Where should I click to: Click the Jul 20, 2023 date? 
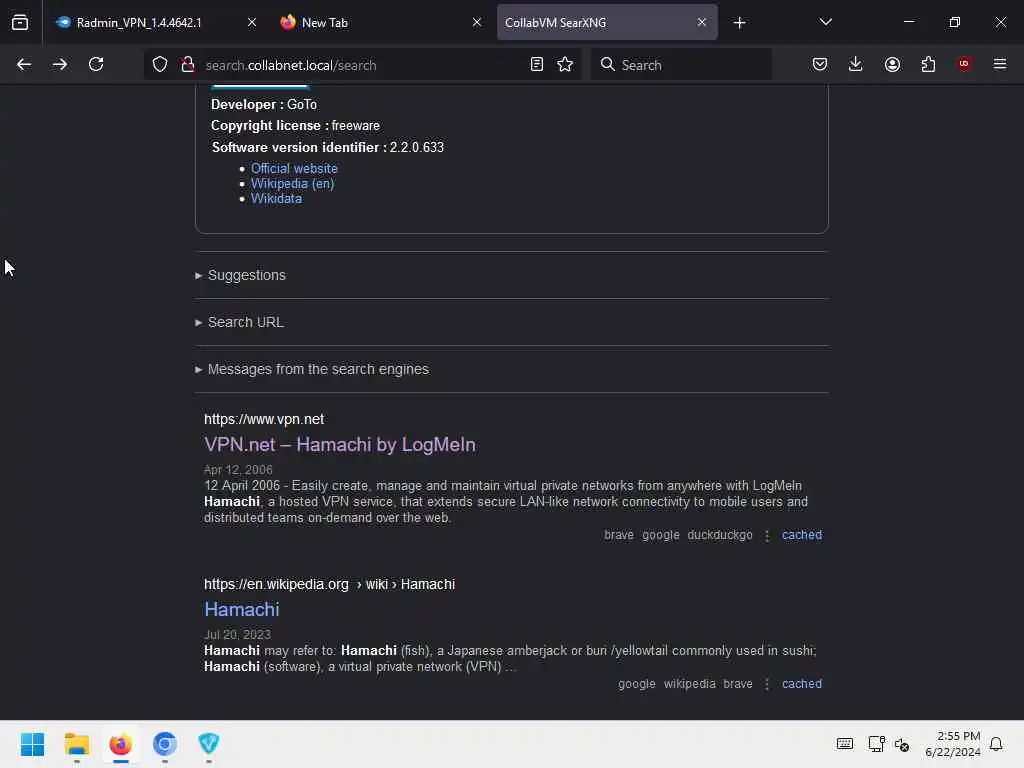click(x=237, y=634)
